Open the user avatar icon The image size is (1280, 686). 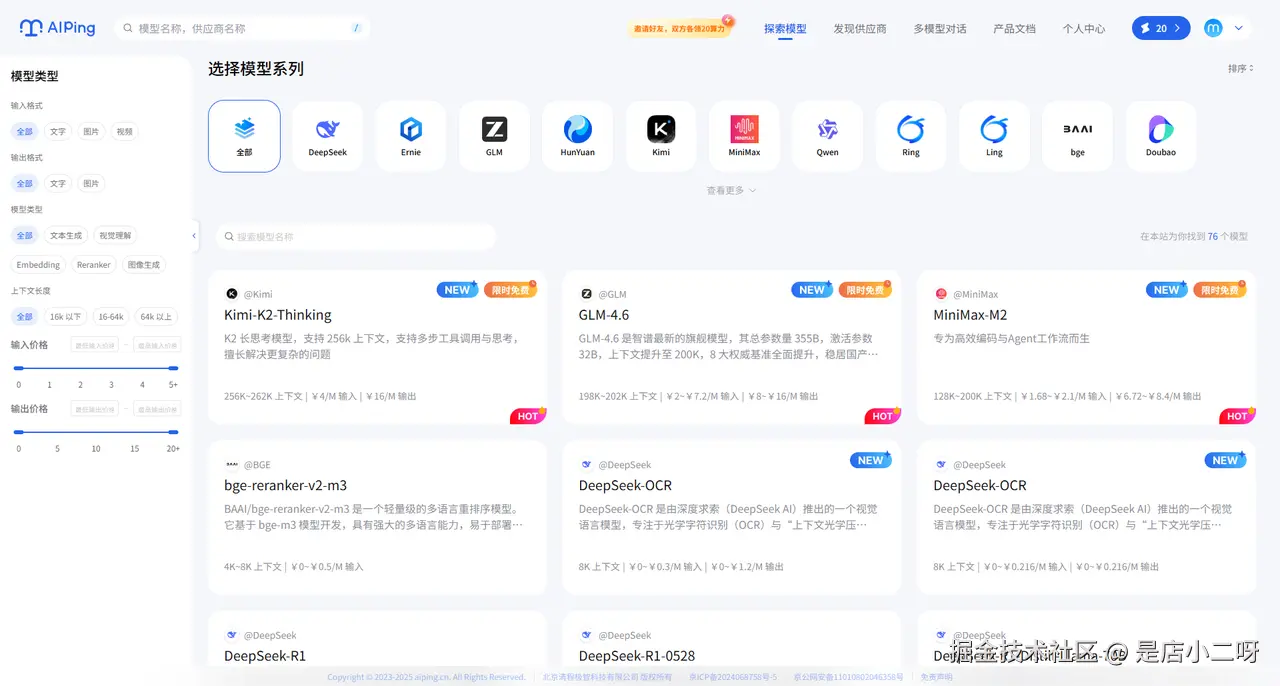[1213, 28]
